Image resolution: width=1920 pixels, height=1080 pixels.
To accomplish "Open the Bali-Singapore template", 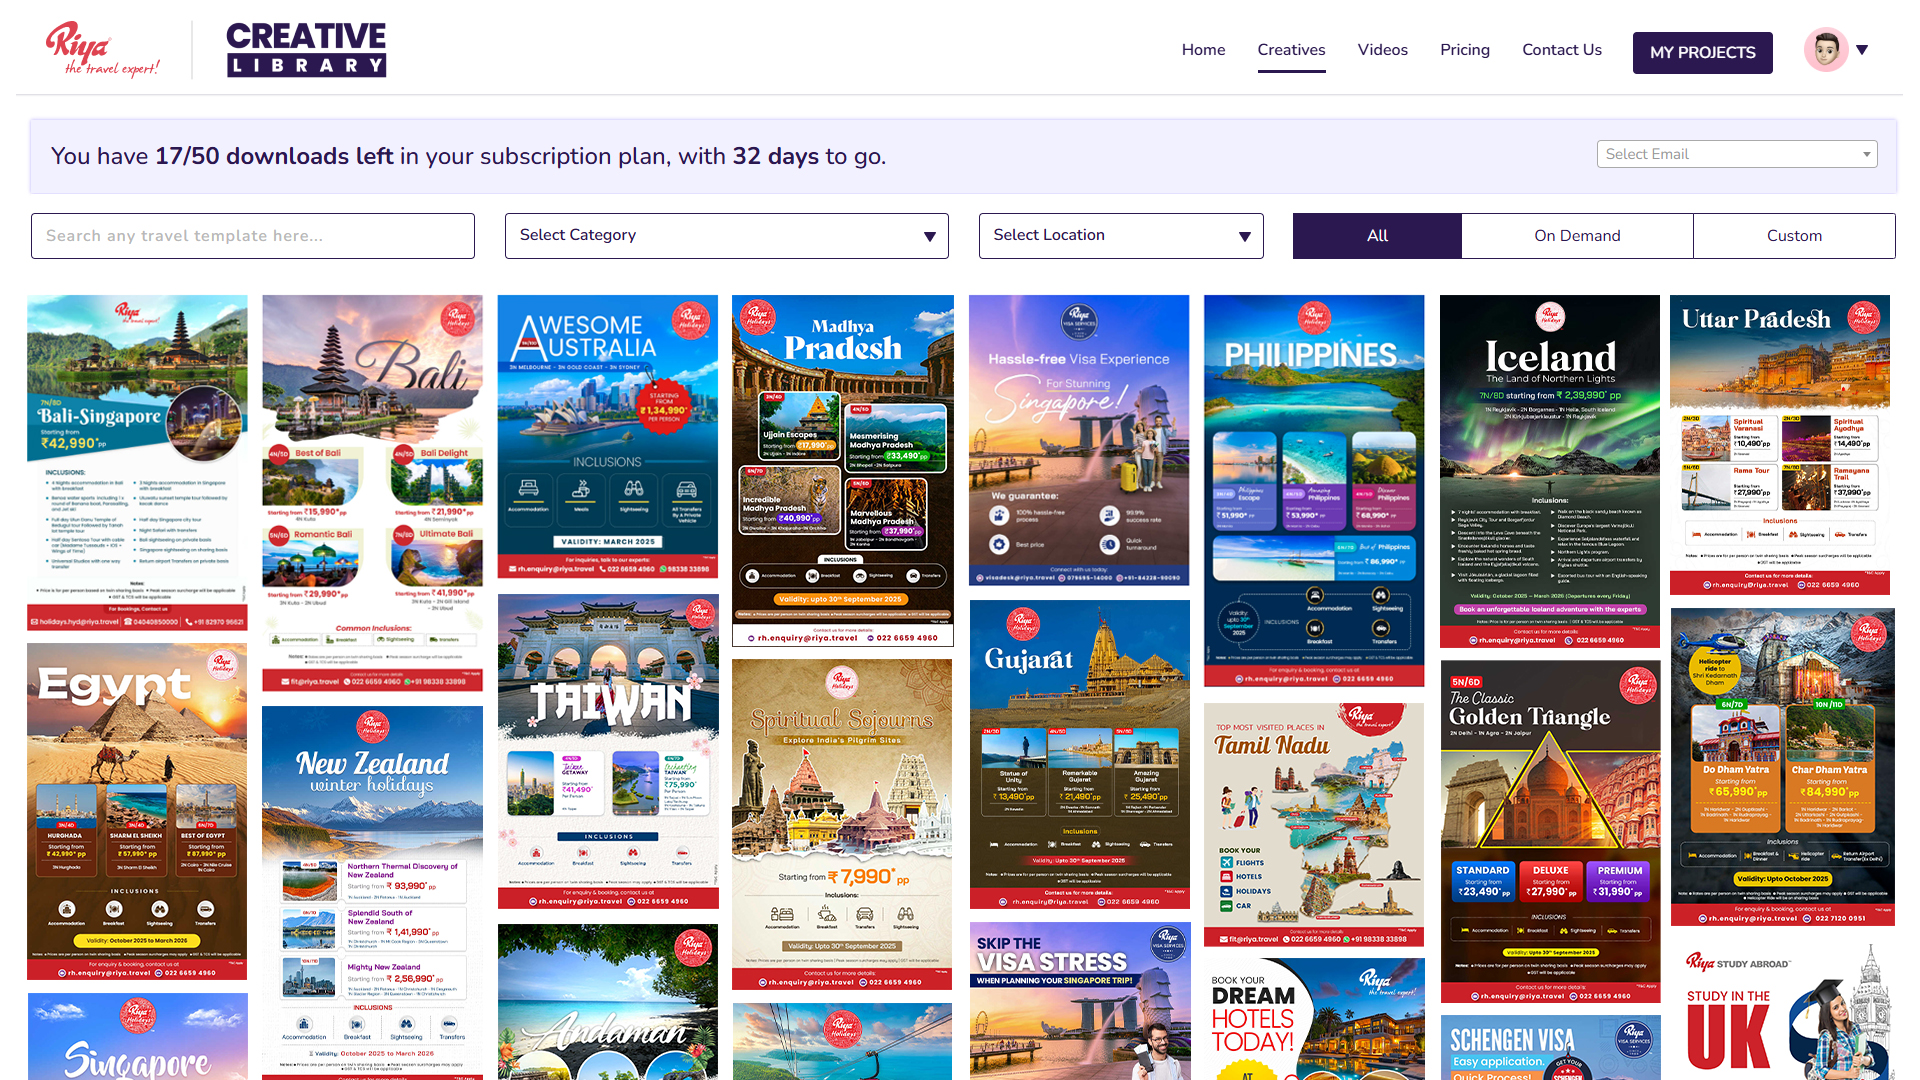I will pyautogui.click(x=137, y=463).
